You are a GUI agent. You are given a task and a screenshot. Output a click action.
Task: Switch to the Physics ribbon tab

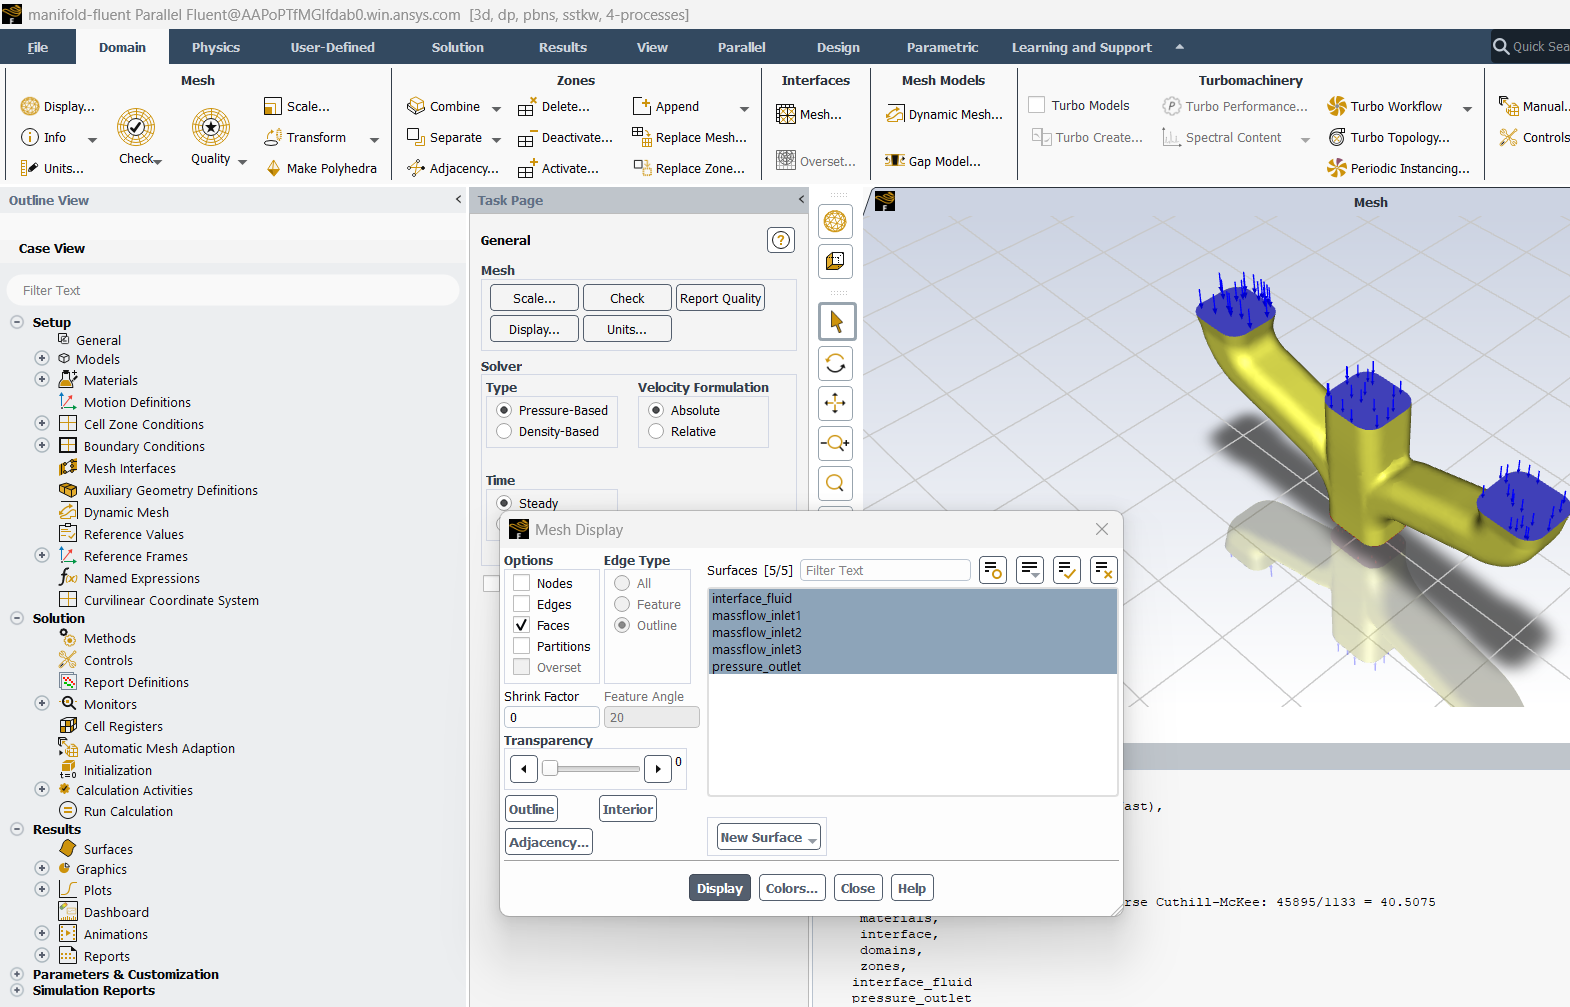[x=216, y=47]
